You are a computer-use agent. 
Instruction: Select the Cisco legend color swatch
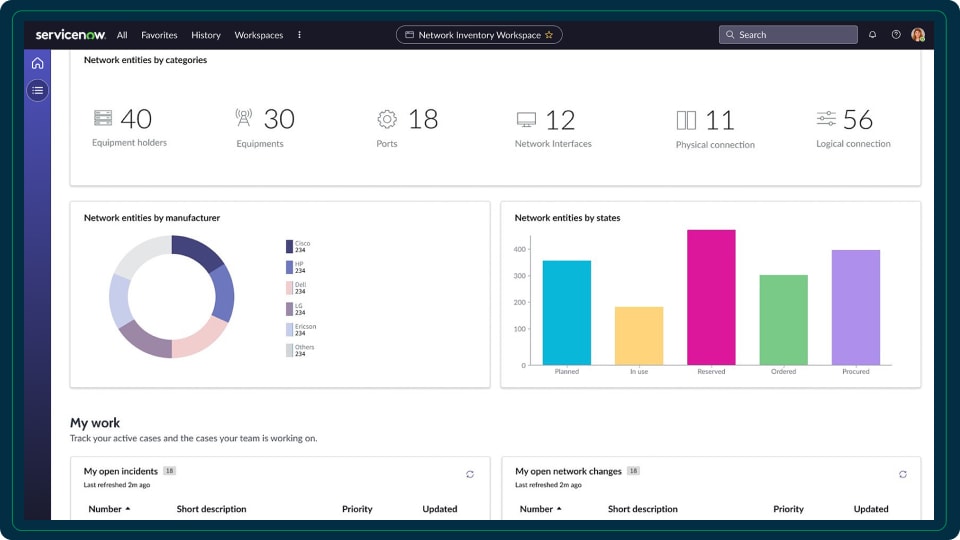(x=289, y=246)
